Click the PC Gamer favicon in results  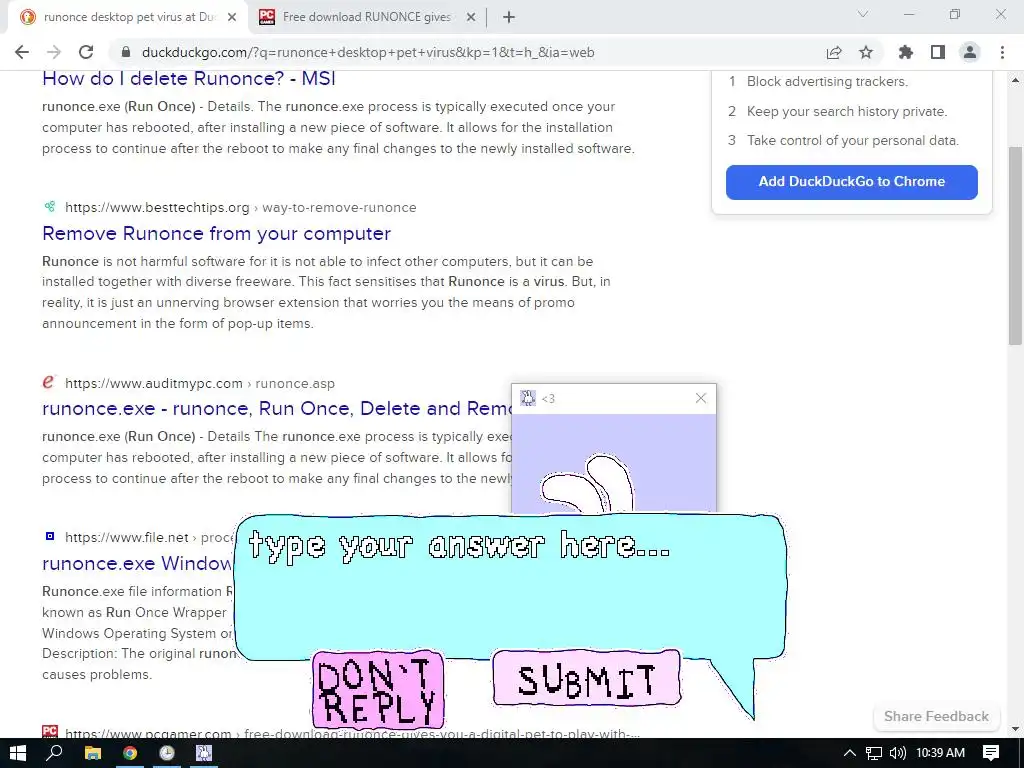click(x=50, y=731)
